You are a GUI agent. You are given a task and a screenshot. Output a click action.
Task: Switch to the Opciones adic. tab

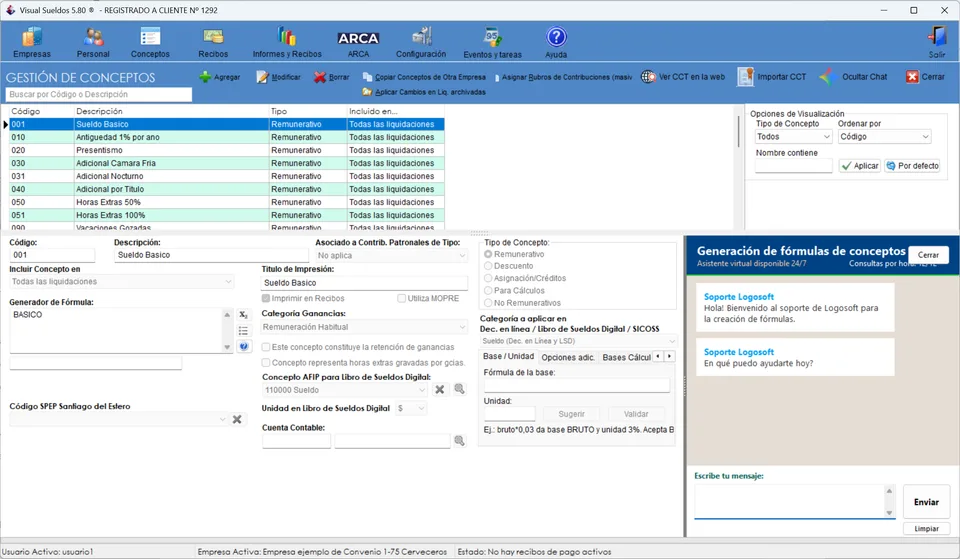coord(568,357)
